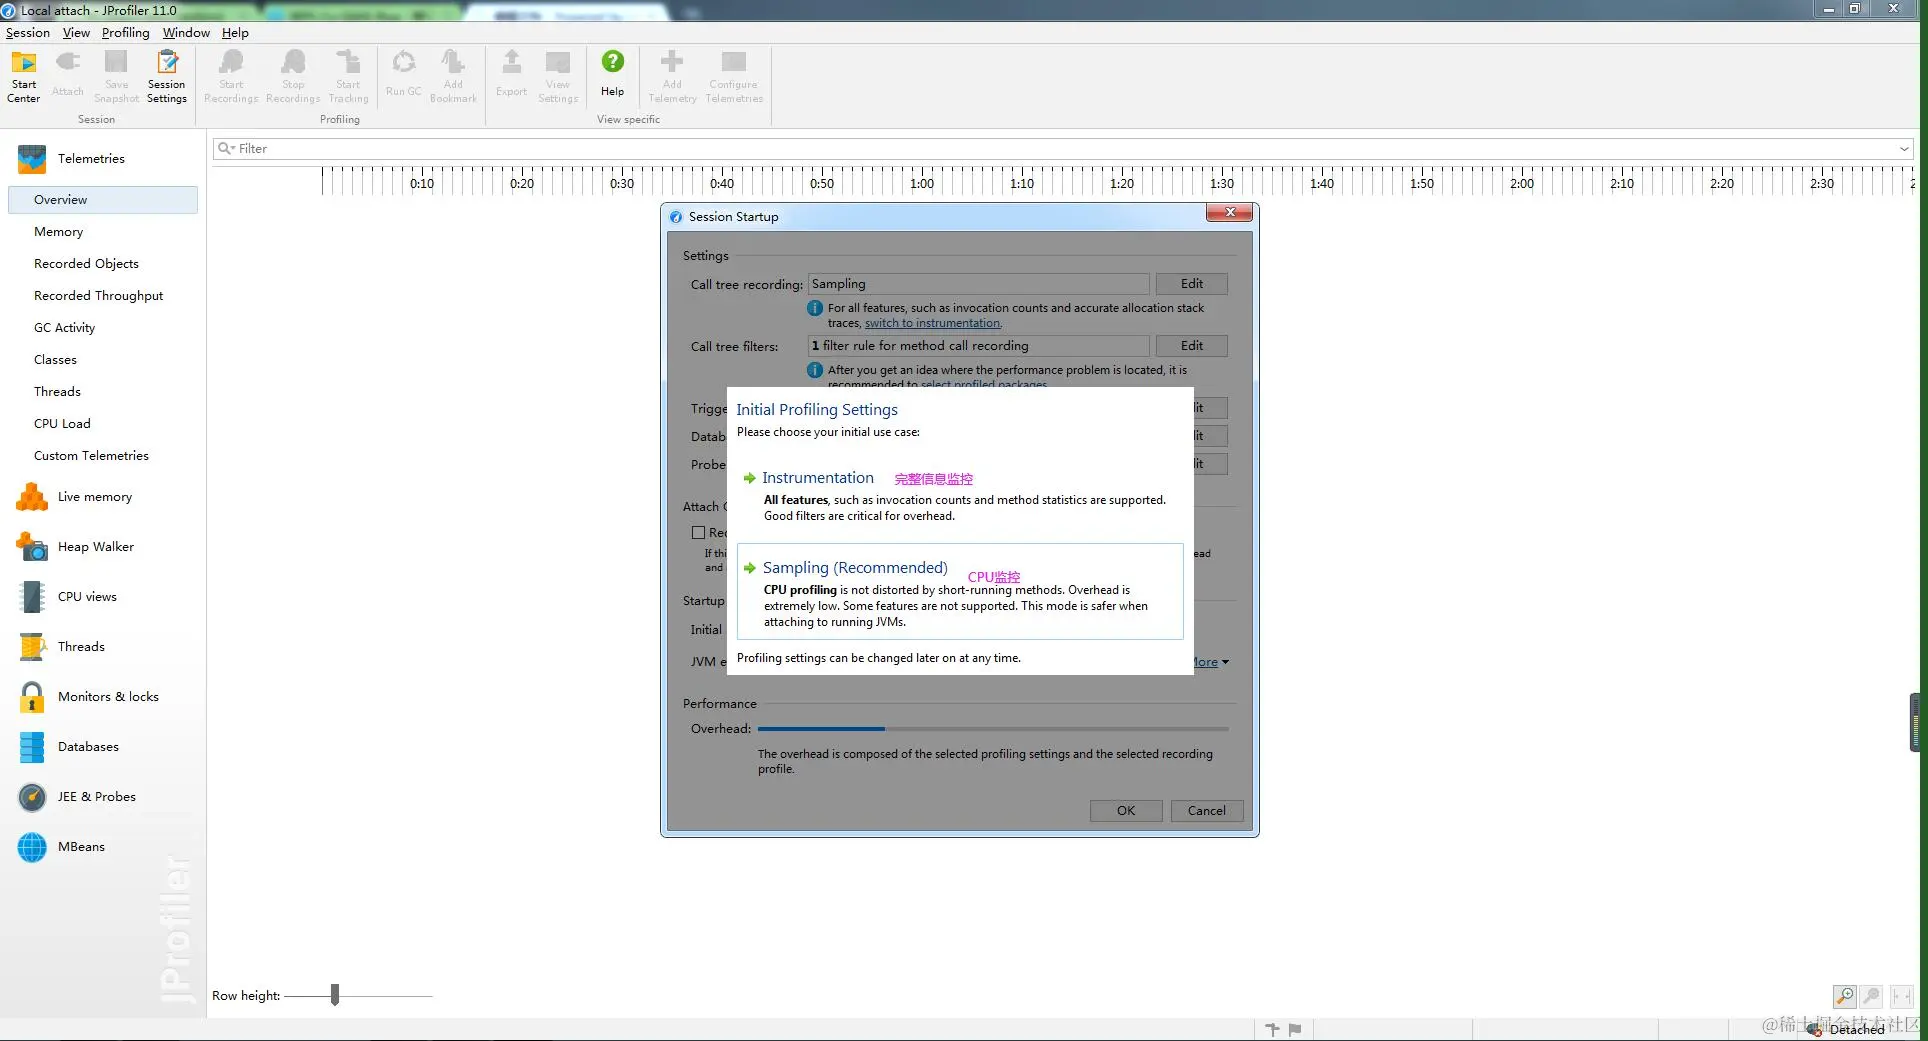Toggle the checkbox in the Attach section
This screenshot has height=1041, width=1928.
(x=698, y=532)
